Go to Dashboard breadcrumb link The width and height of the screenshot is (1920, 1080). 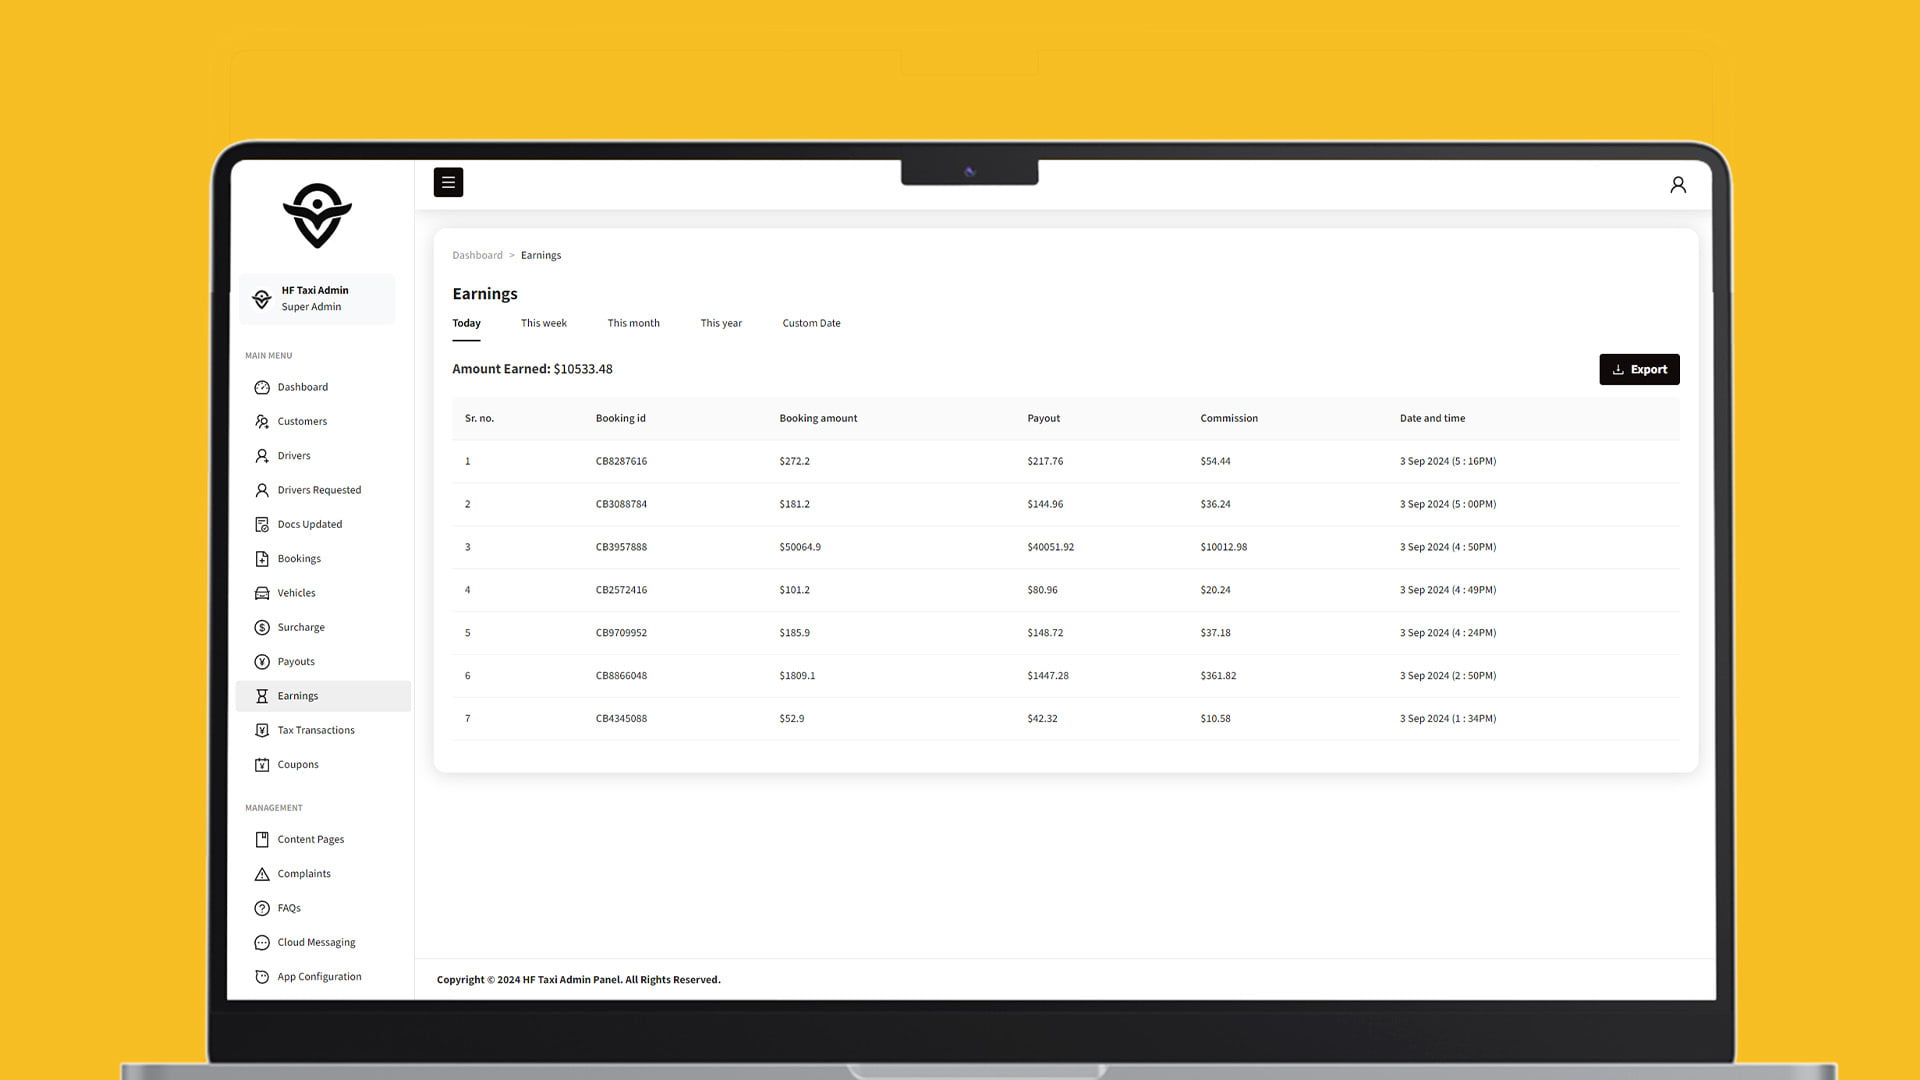tap(477, 256)
